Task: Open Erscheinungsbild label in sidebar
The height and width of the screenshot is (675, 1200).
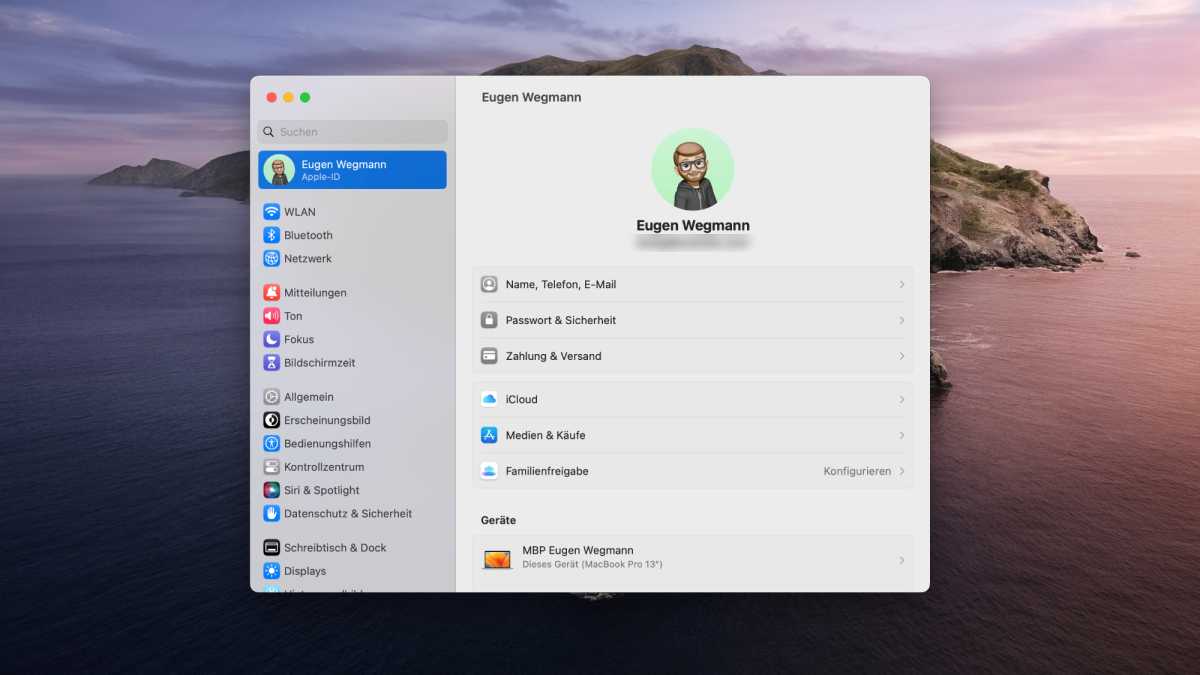Action: pyautogui.click(x=327, y=420)
